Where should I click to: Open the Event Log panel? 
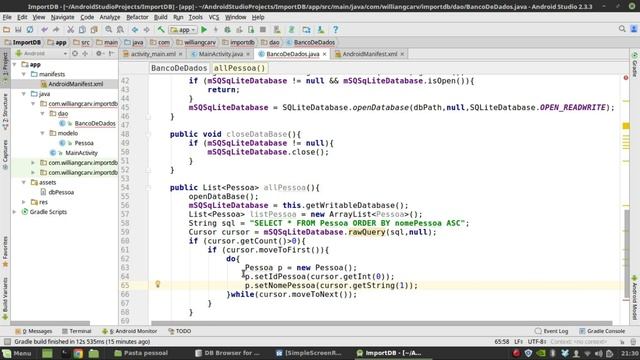point(551,331)
